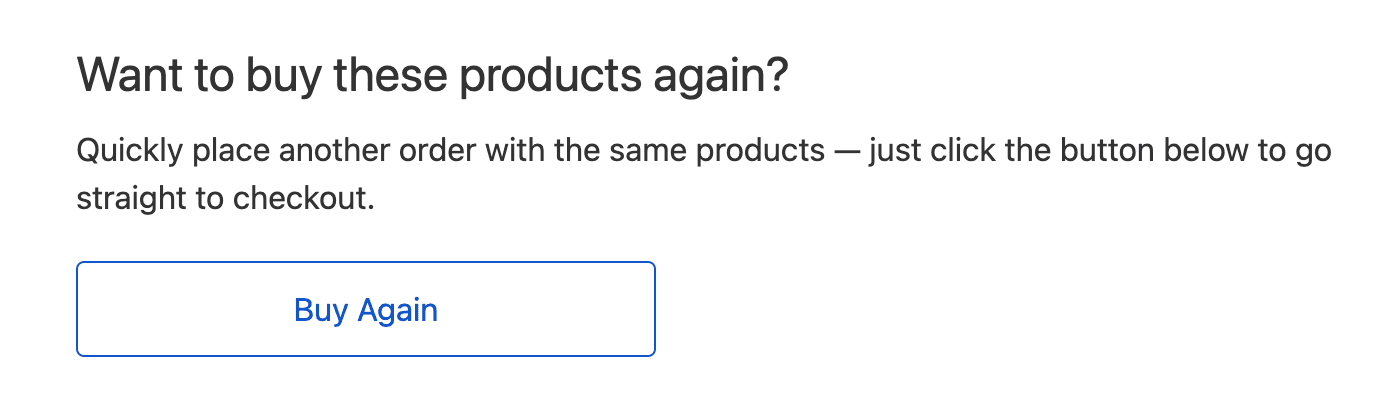
Task: Click the word 'go' in the description
Action: tap(1316, 154)
